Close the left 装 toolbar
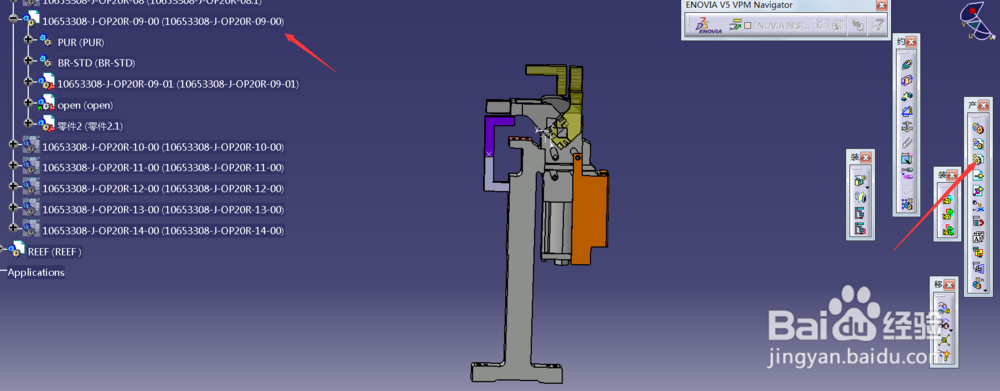The width and height of the screenshot is (1000, 391). pyautogui.click(x=865, y=157)
